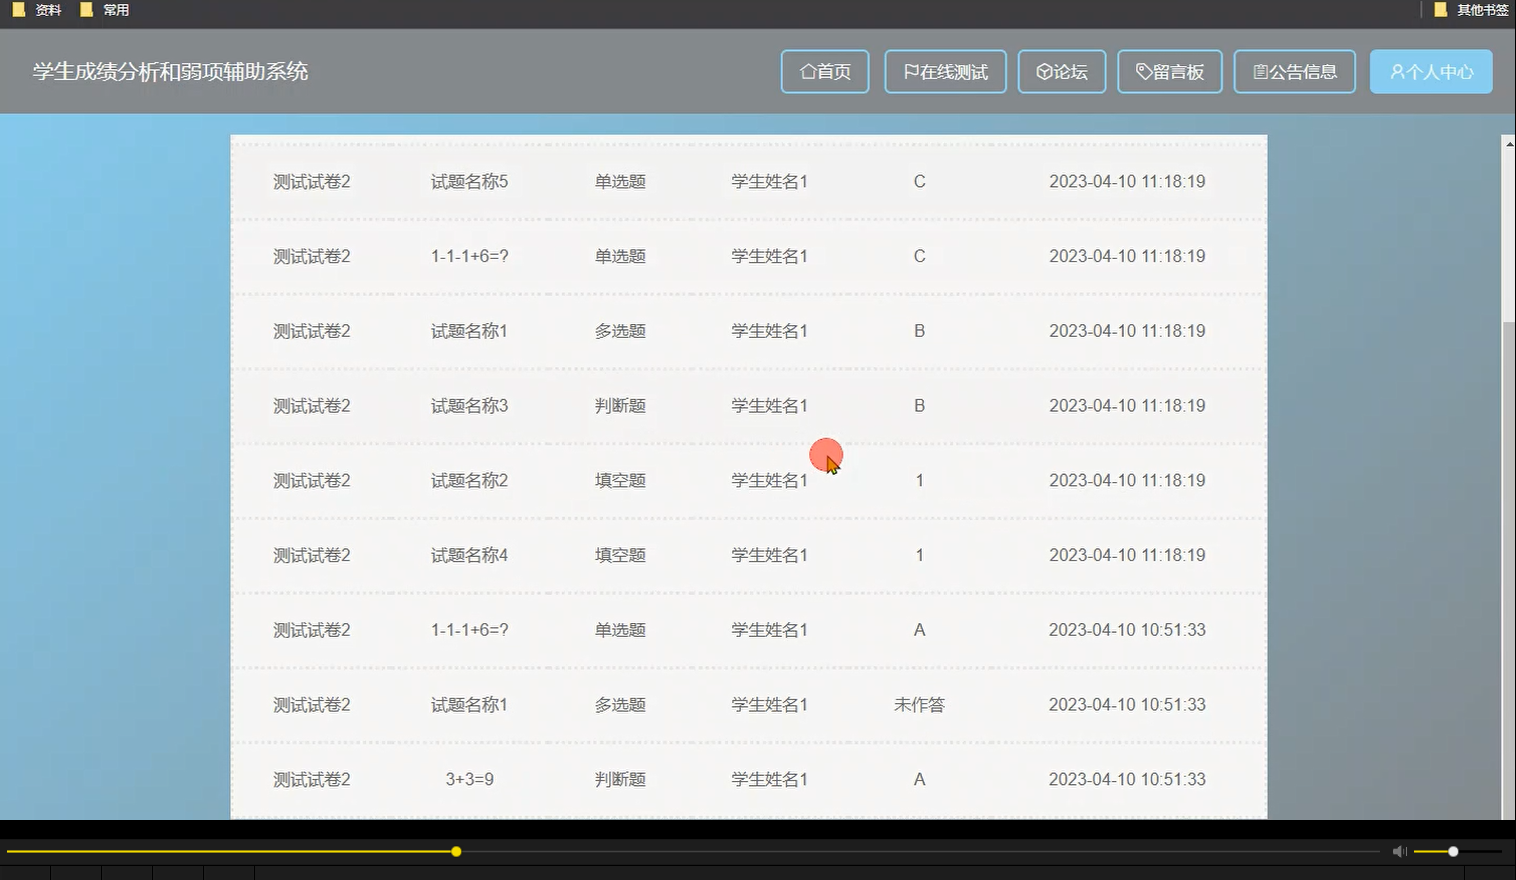Click the video progress bar handle
Image resolution: width=1516 pixels, height=880 pixels.
(x=456, y=851)
